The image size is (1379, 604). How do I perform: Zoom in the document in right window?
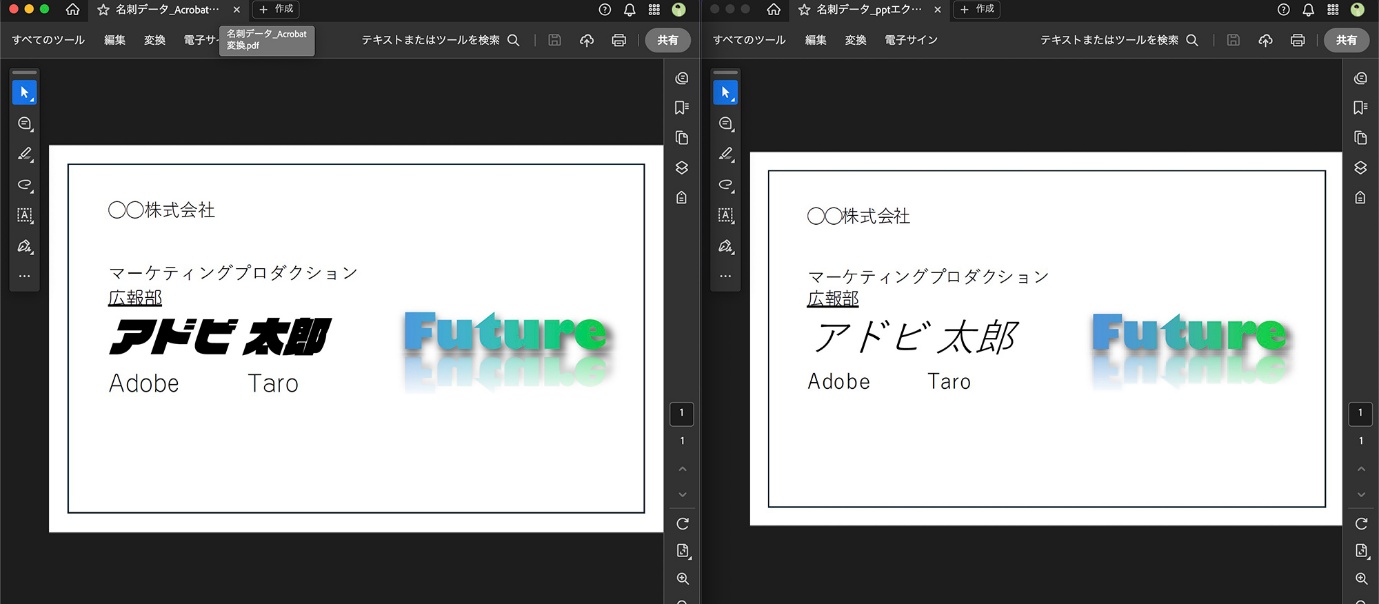1361,579
